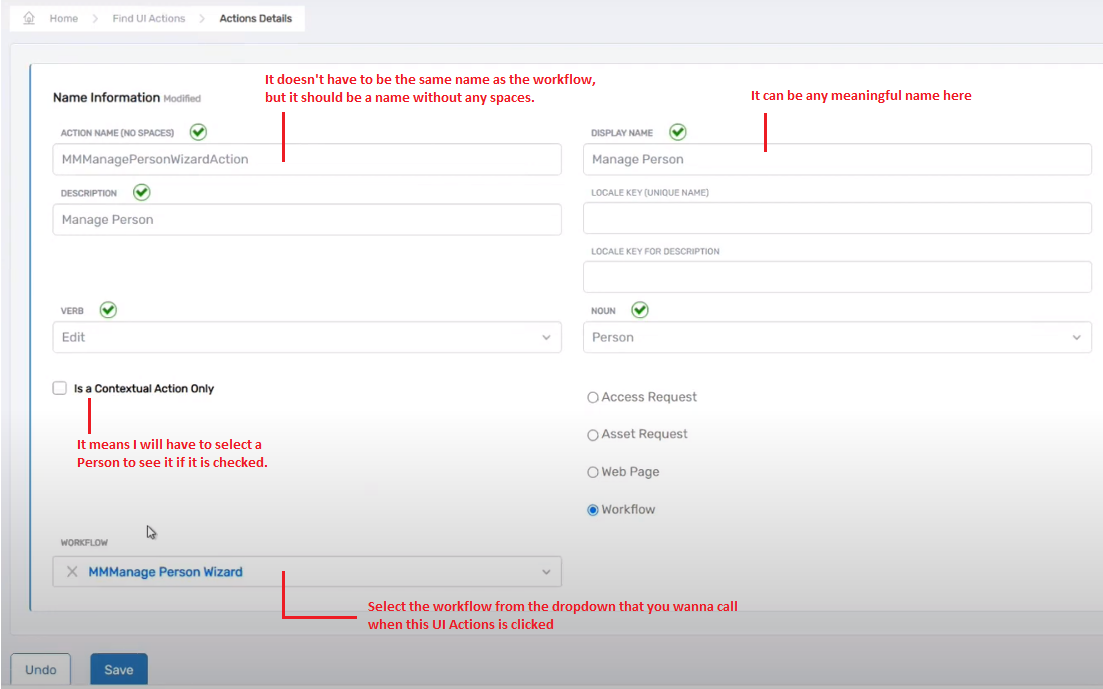The height and width of the screenshot is (689, 1103).
Task: Select Workflow radio button
Action: 593,510
